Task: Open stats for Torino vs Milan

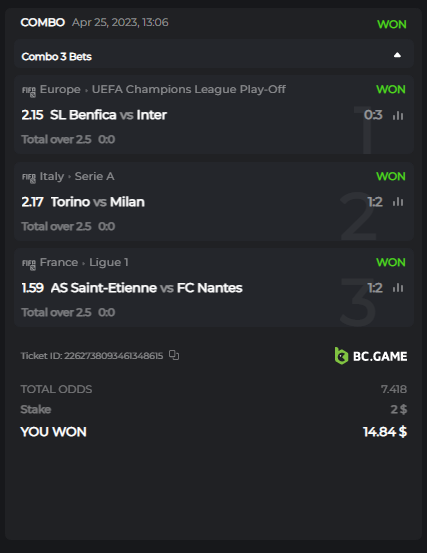Action: [x=398, y=202]
